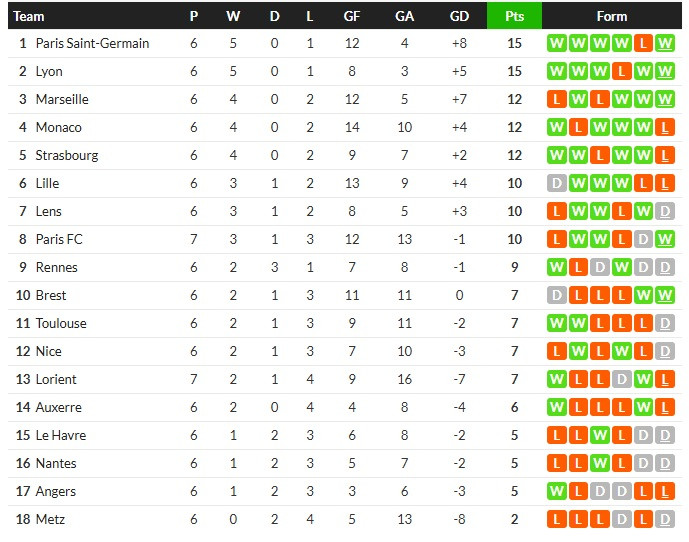This screenshot has width=689, height=542.
Task: Click the orange L badge in Paris Saint-Germain's form
Action: pyautogui.click(x=645, y=43)
